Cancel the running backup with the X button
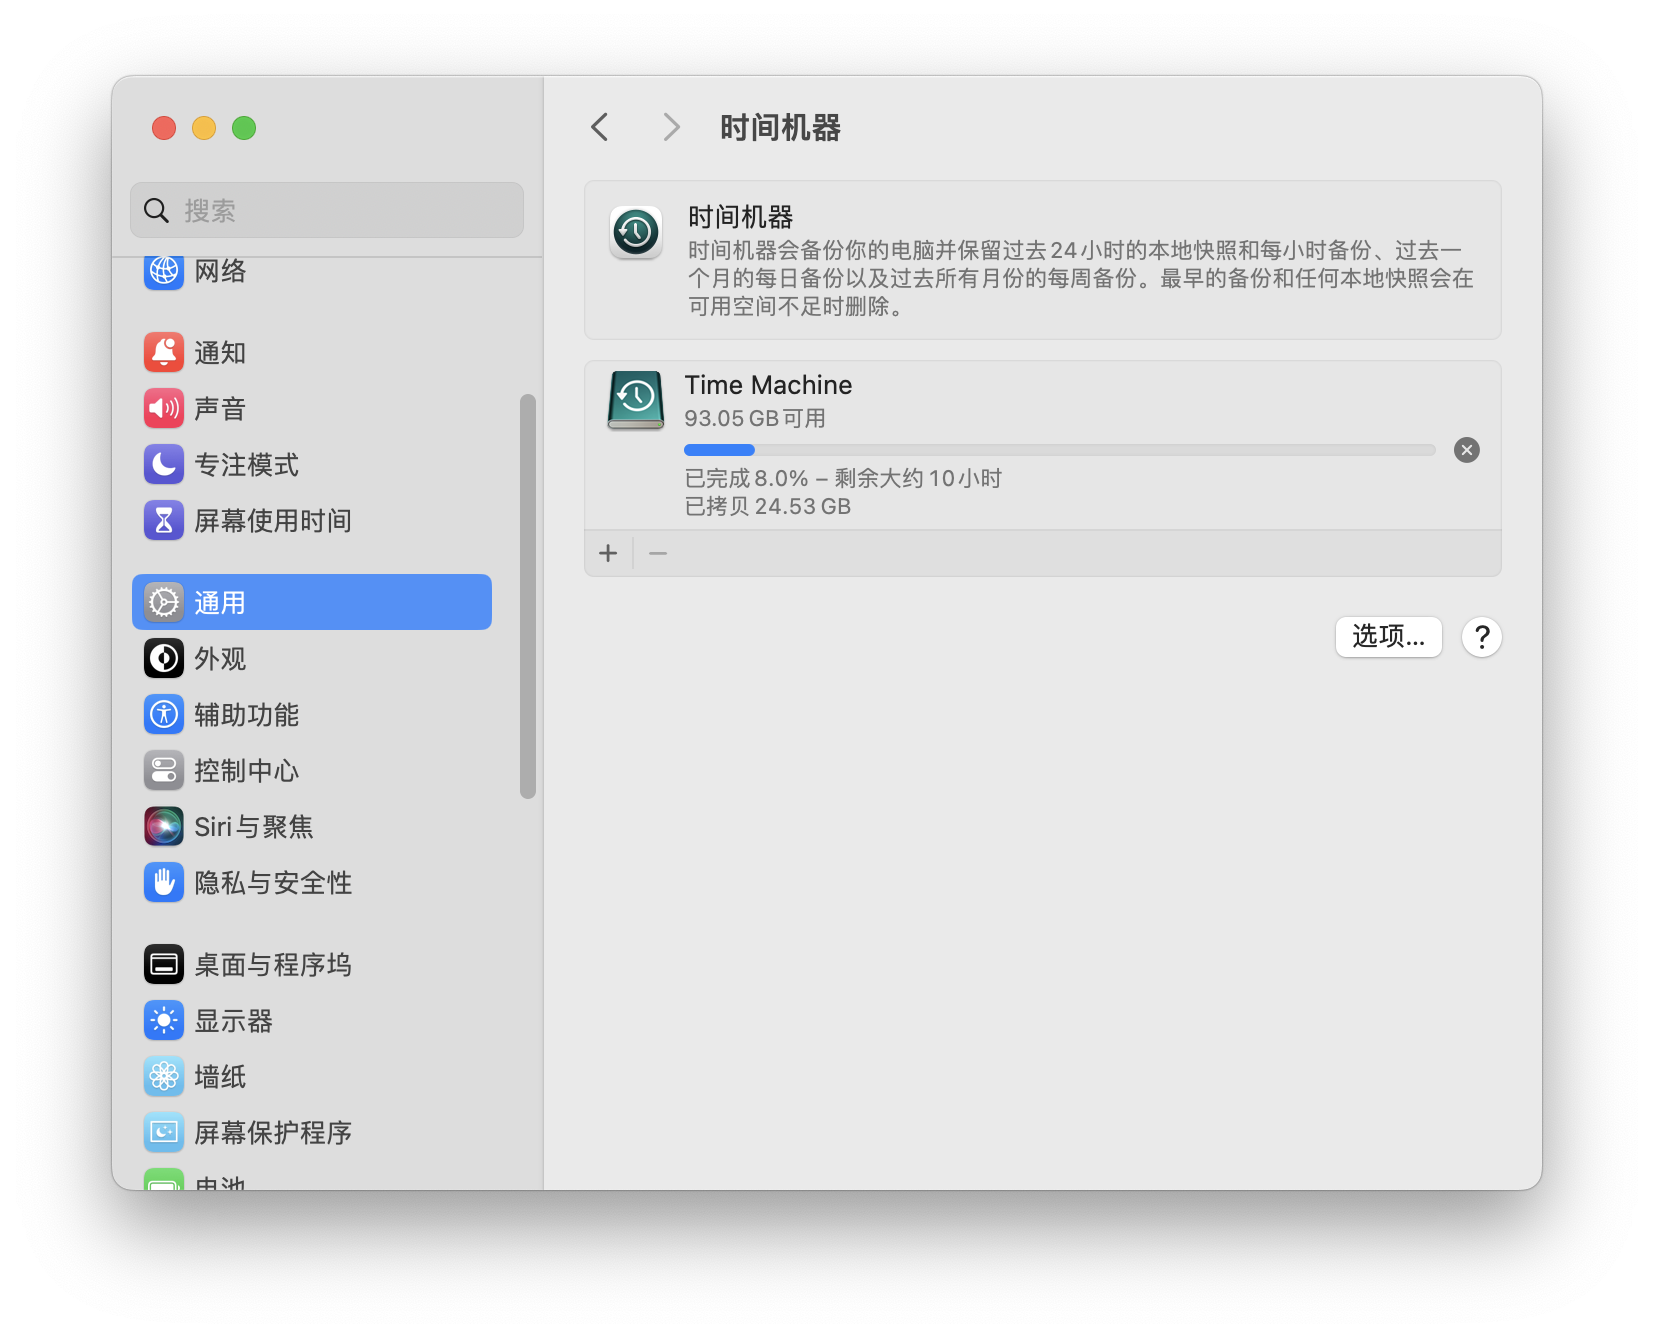The image size is (1654, 1338). click(1466, 450)
